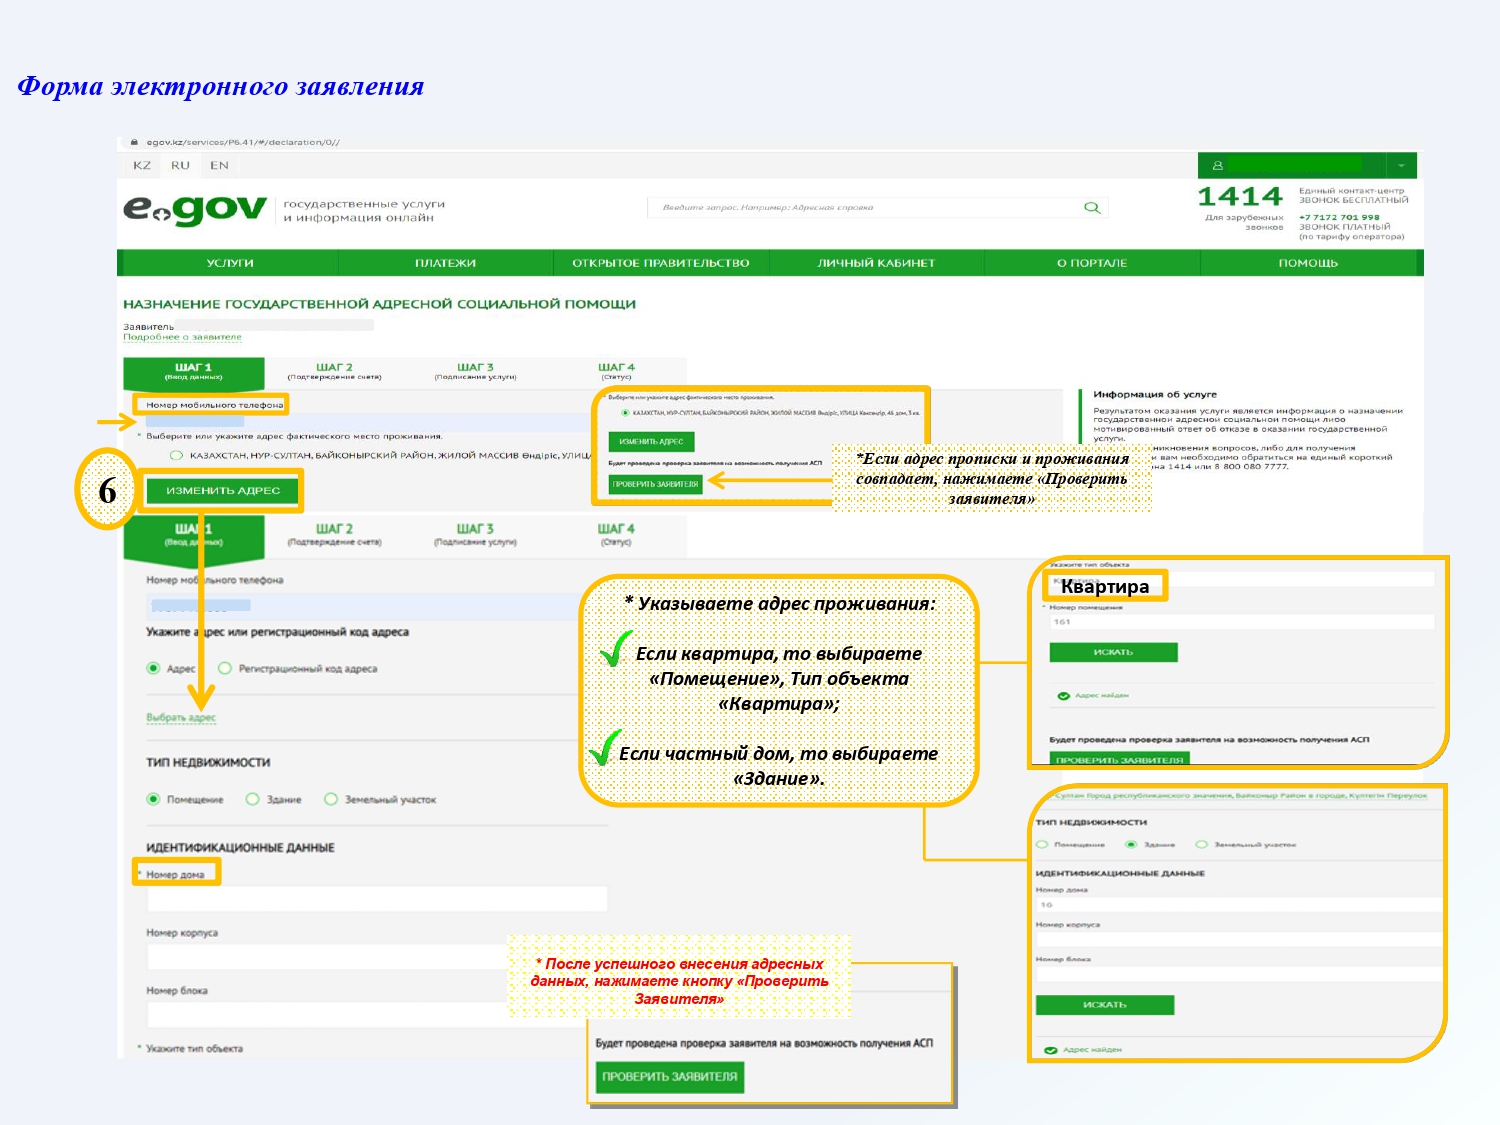Click the portal search input field
The width and height of the screenshot is (1500, 1125).
click(865, 208)
